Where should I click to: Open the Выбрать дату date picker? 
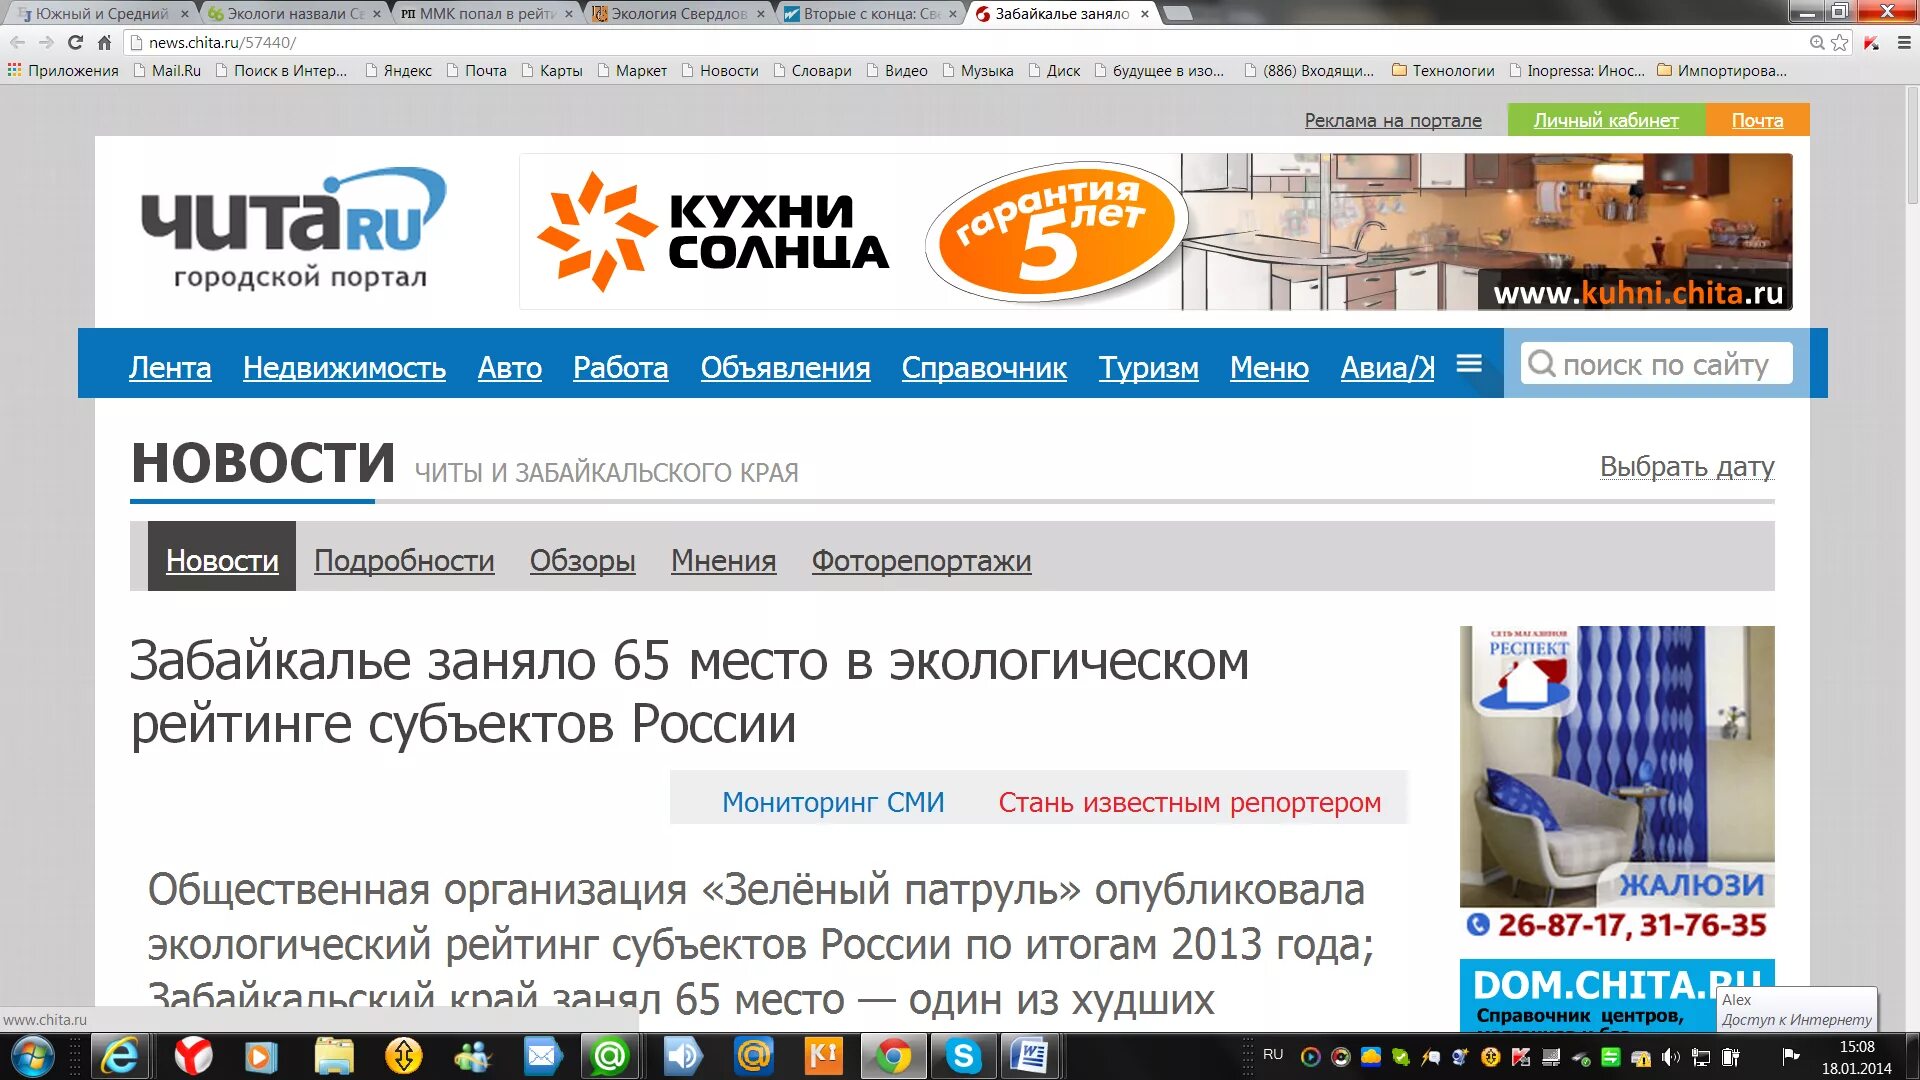click(x=1686, y=467)
